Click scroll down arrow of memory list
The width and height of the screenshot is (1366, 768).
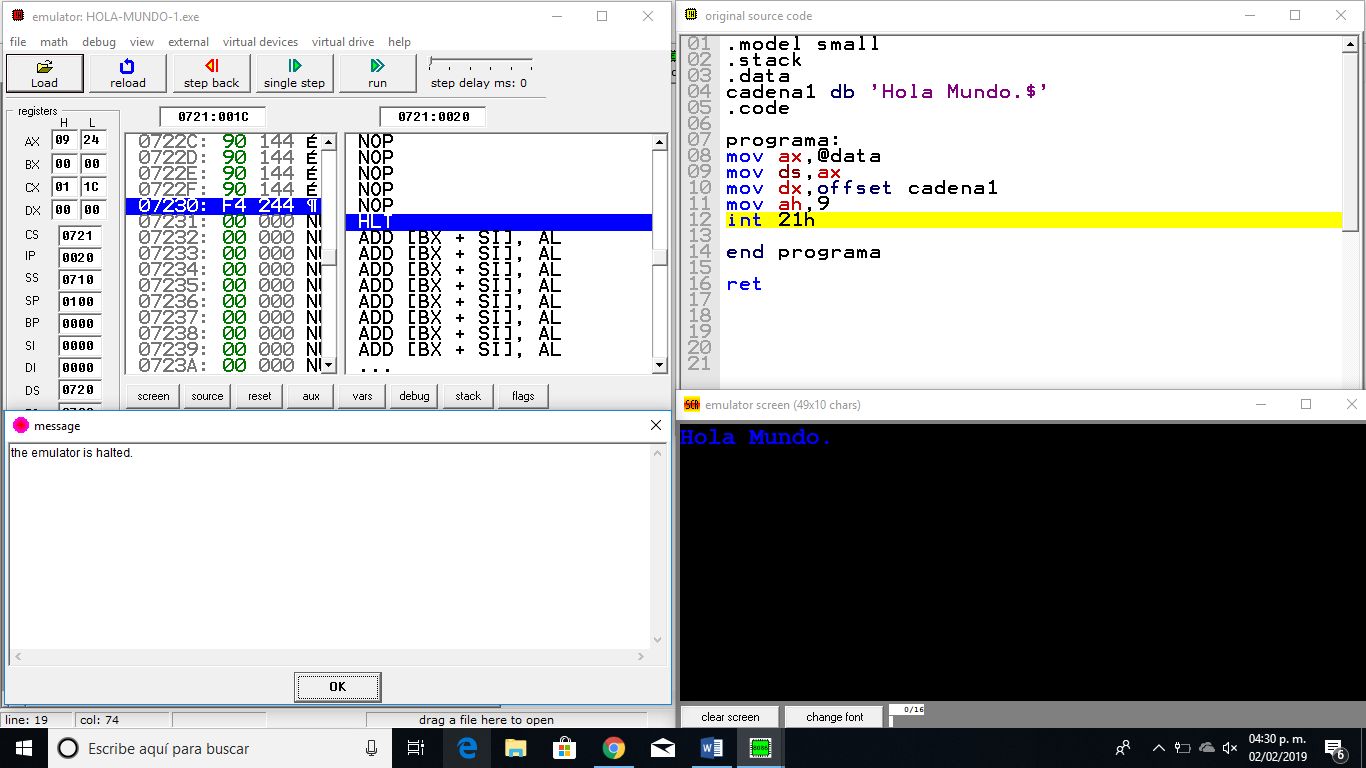point(329,365)
